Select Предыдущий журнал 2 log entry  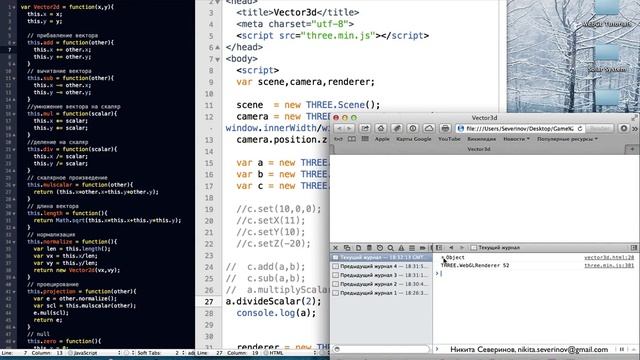point(381,284)
